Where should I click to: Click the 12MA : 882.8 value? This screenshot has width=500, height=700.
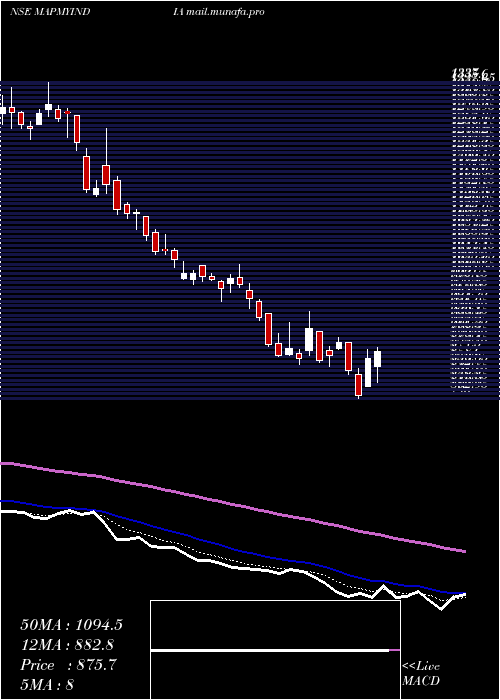[x=67, y=645]
